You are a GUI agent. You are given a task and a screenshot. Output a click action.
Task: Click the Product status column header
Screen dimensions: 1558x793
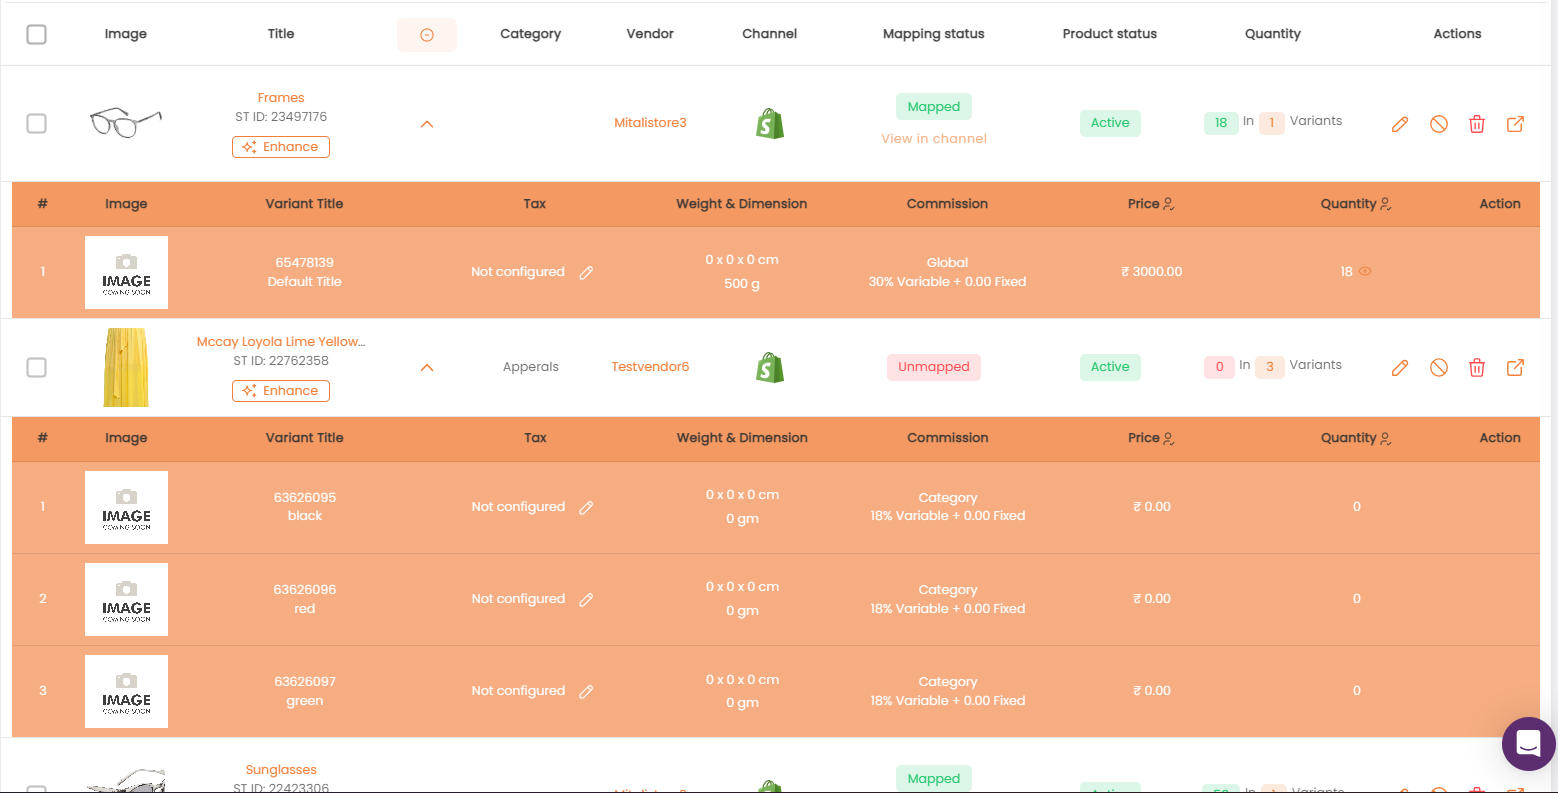click(1110, 34)
